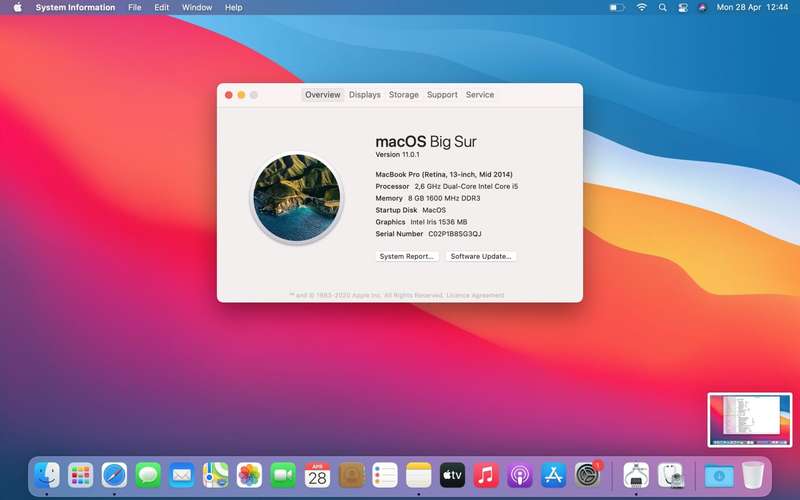Minimize the About window with yellow button

pos(241,95)
